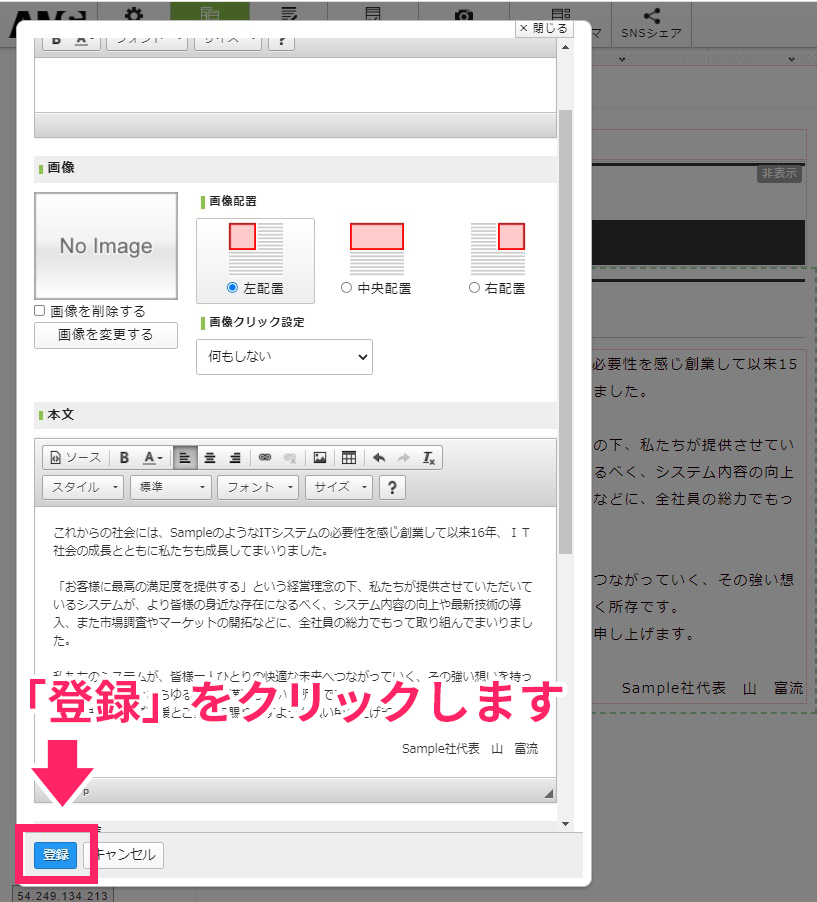Click 非表示 badge in background page
817x902 pixels.
click(780, 173)
